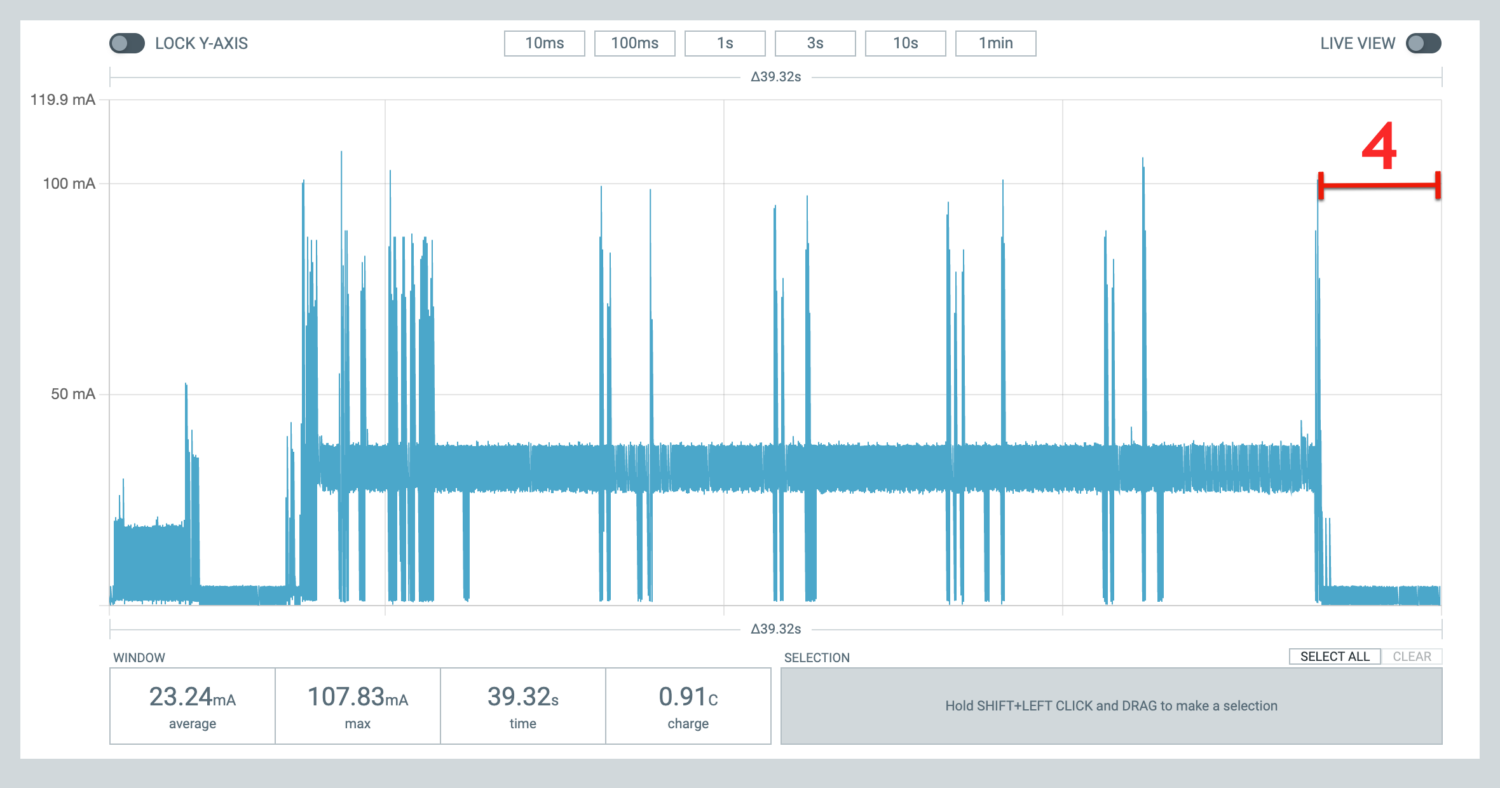The image size is (1500, 788).
Task: Click the shift-drag selection instruction panel
Action: [x=1111, y=705]
